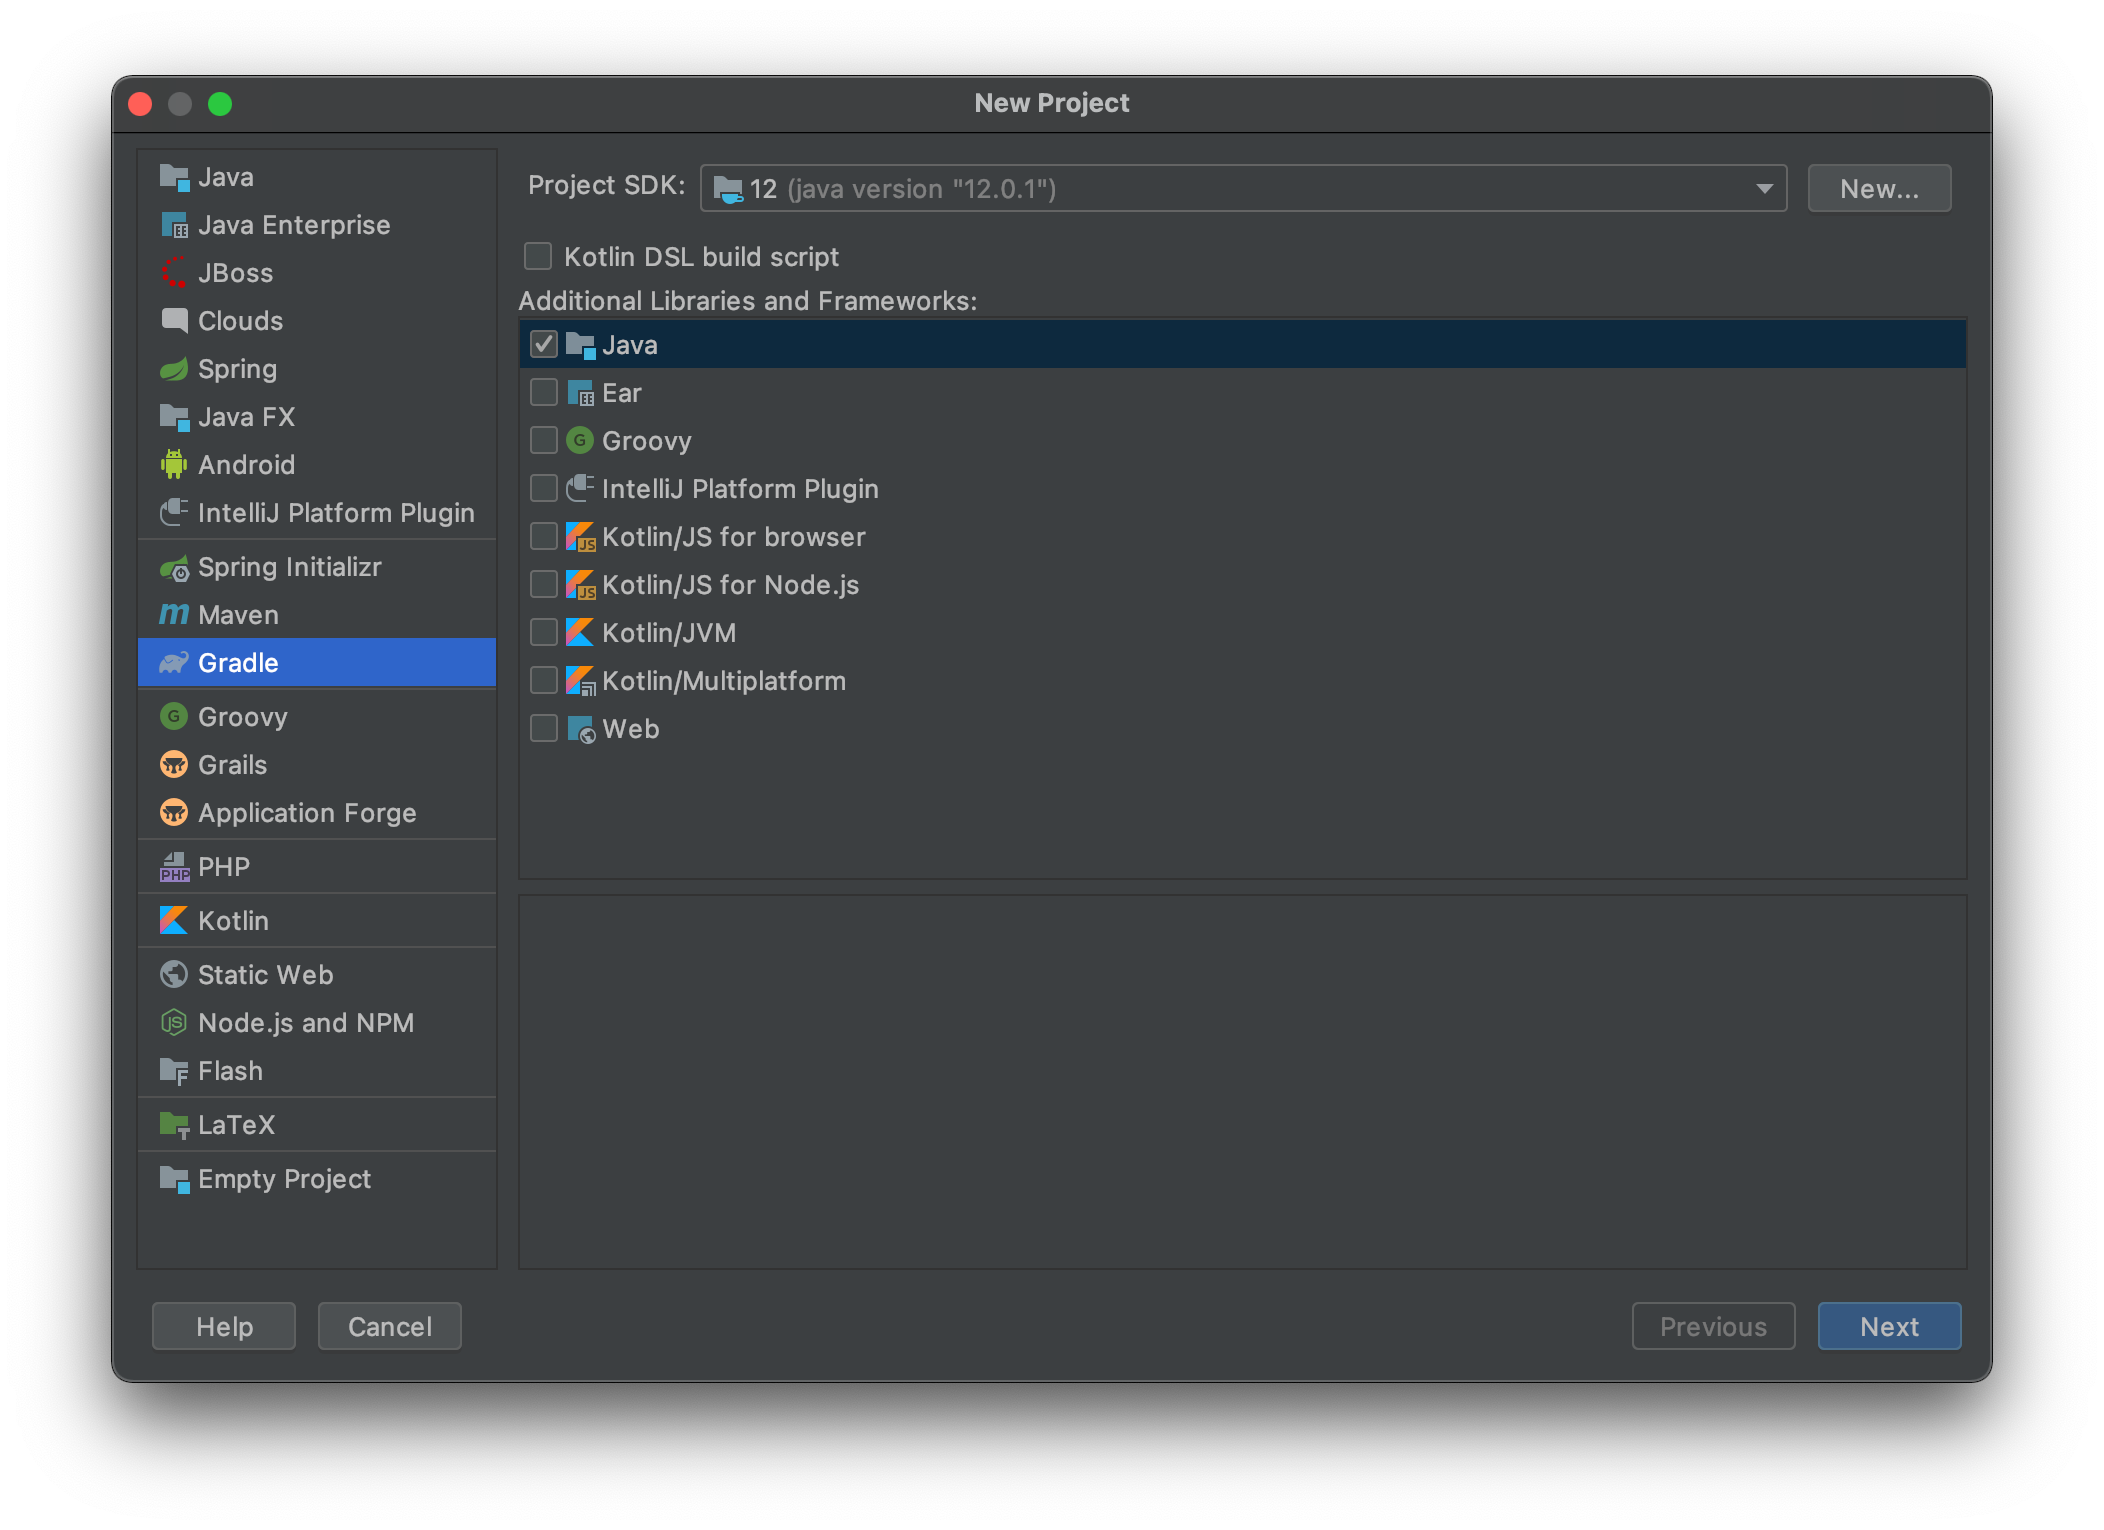Pick the PHP icon in sidebar
2104x1530 pixels.
(x=174, y=867)
